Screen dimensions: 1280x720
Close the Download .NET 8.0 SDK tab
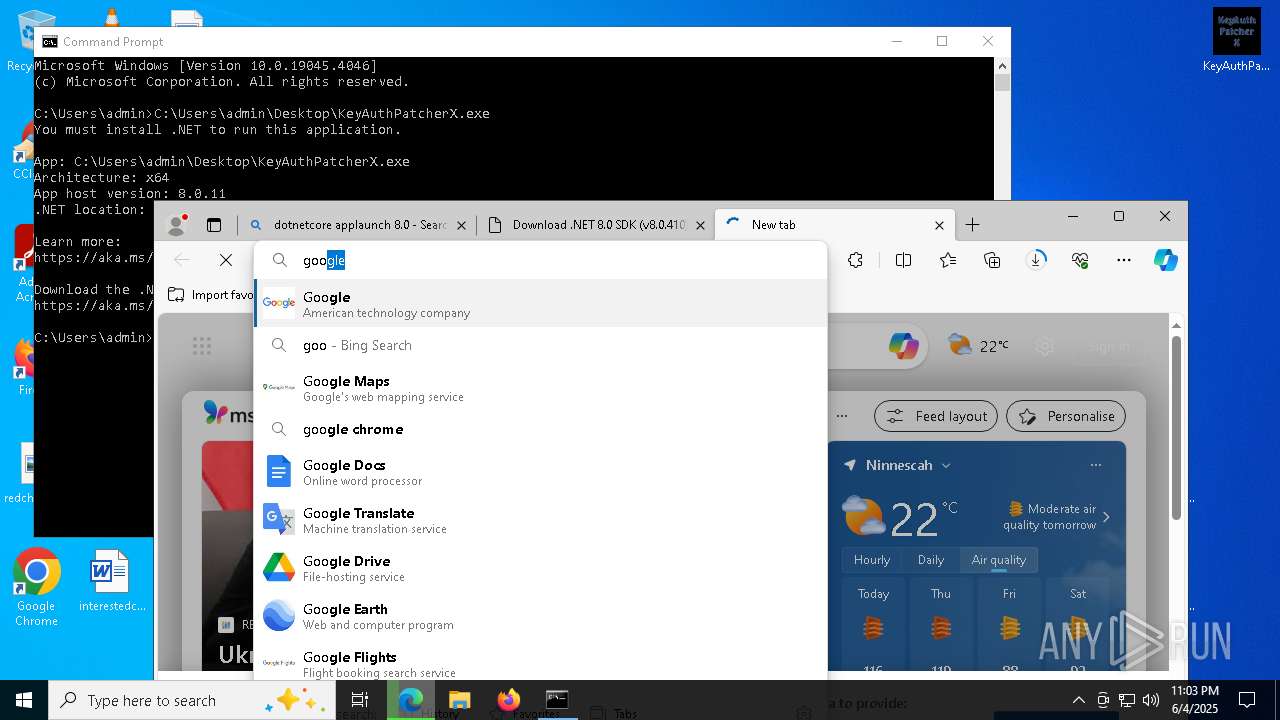700,225
